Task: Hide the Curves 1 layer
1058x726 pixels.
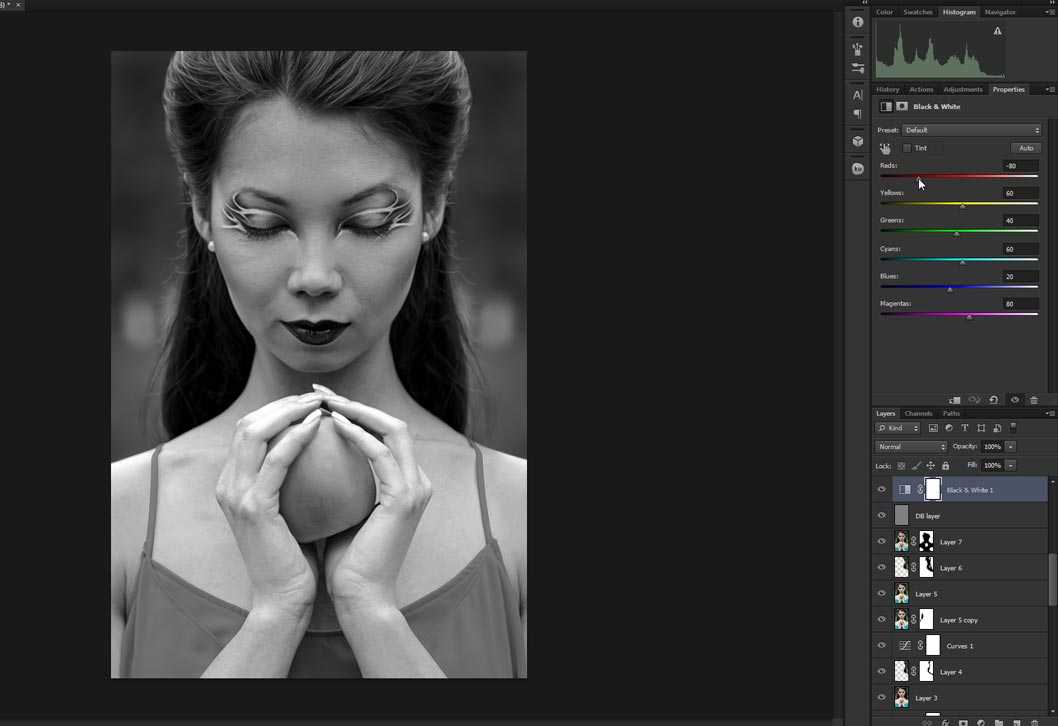Action: (882, 646)
